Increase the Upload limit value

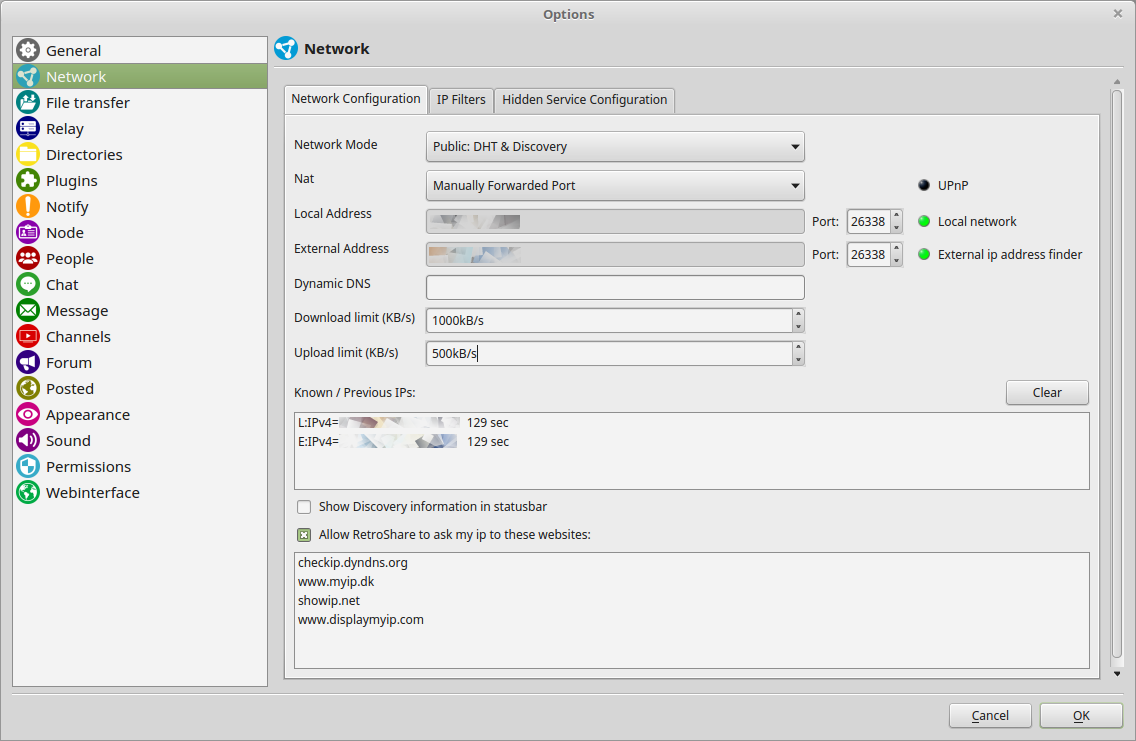point(798,347)
